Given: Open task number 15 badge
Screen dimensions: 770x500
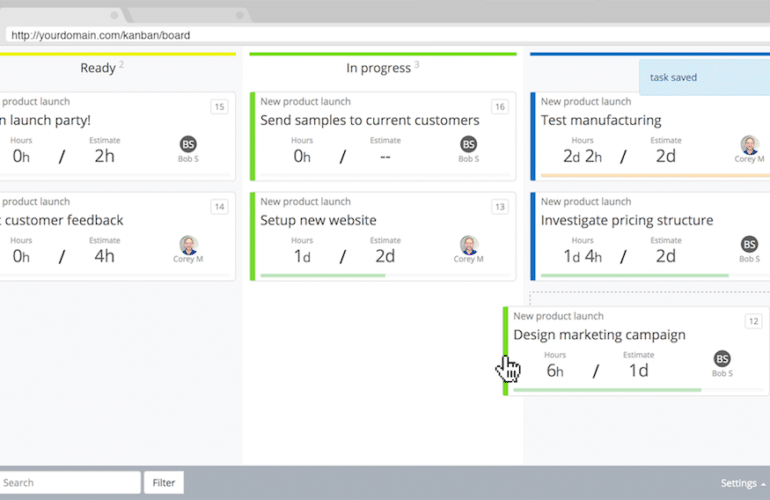Looking at the screenshot, I should click(220, 107).
